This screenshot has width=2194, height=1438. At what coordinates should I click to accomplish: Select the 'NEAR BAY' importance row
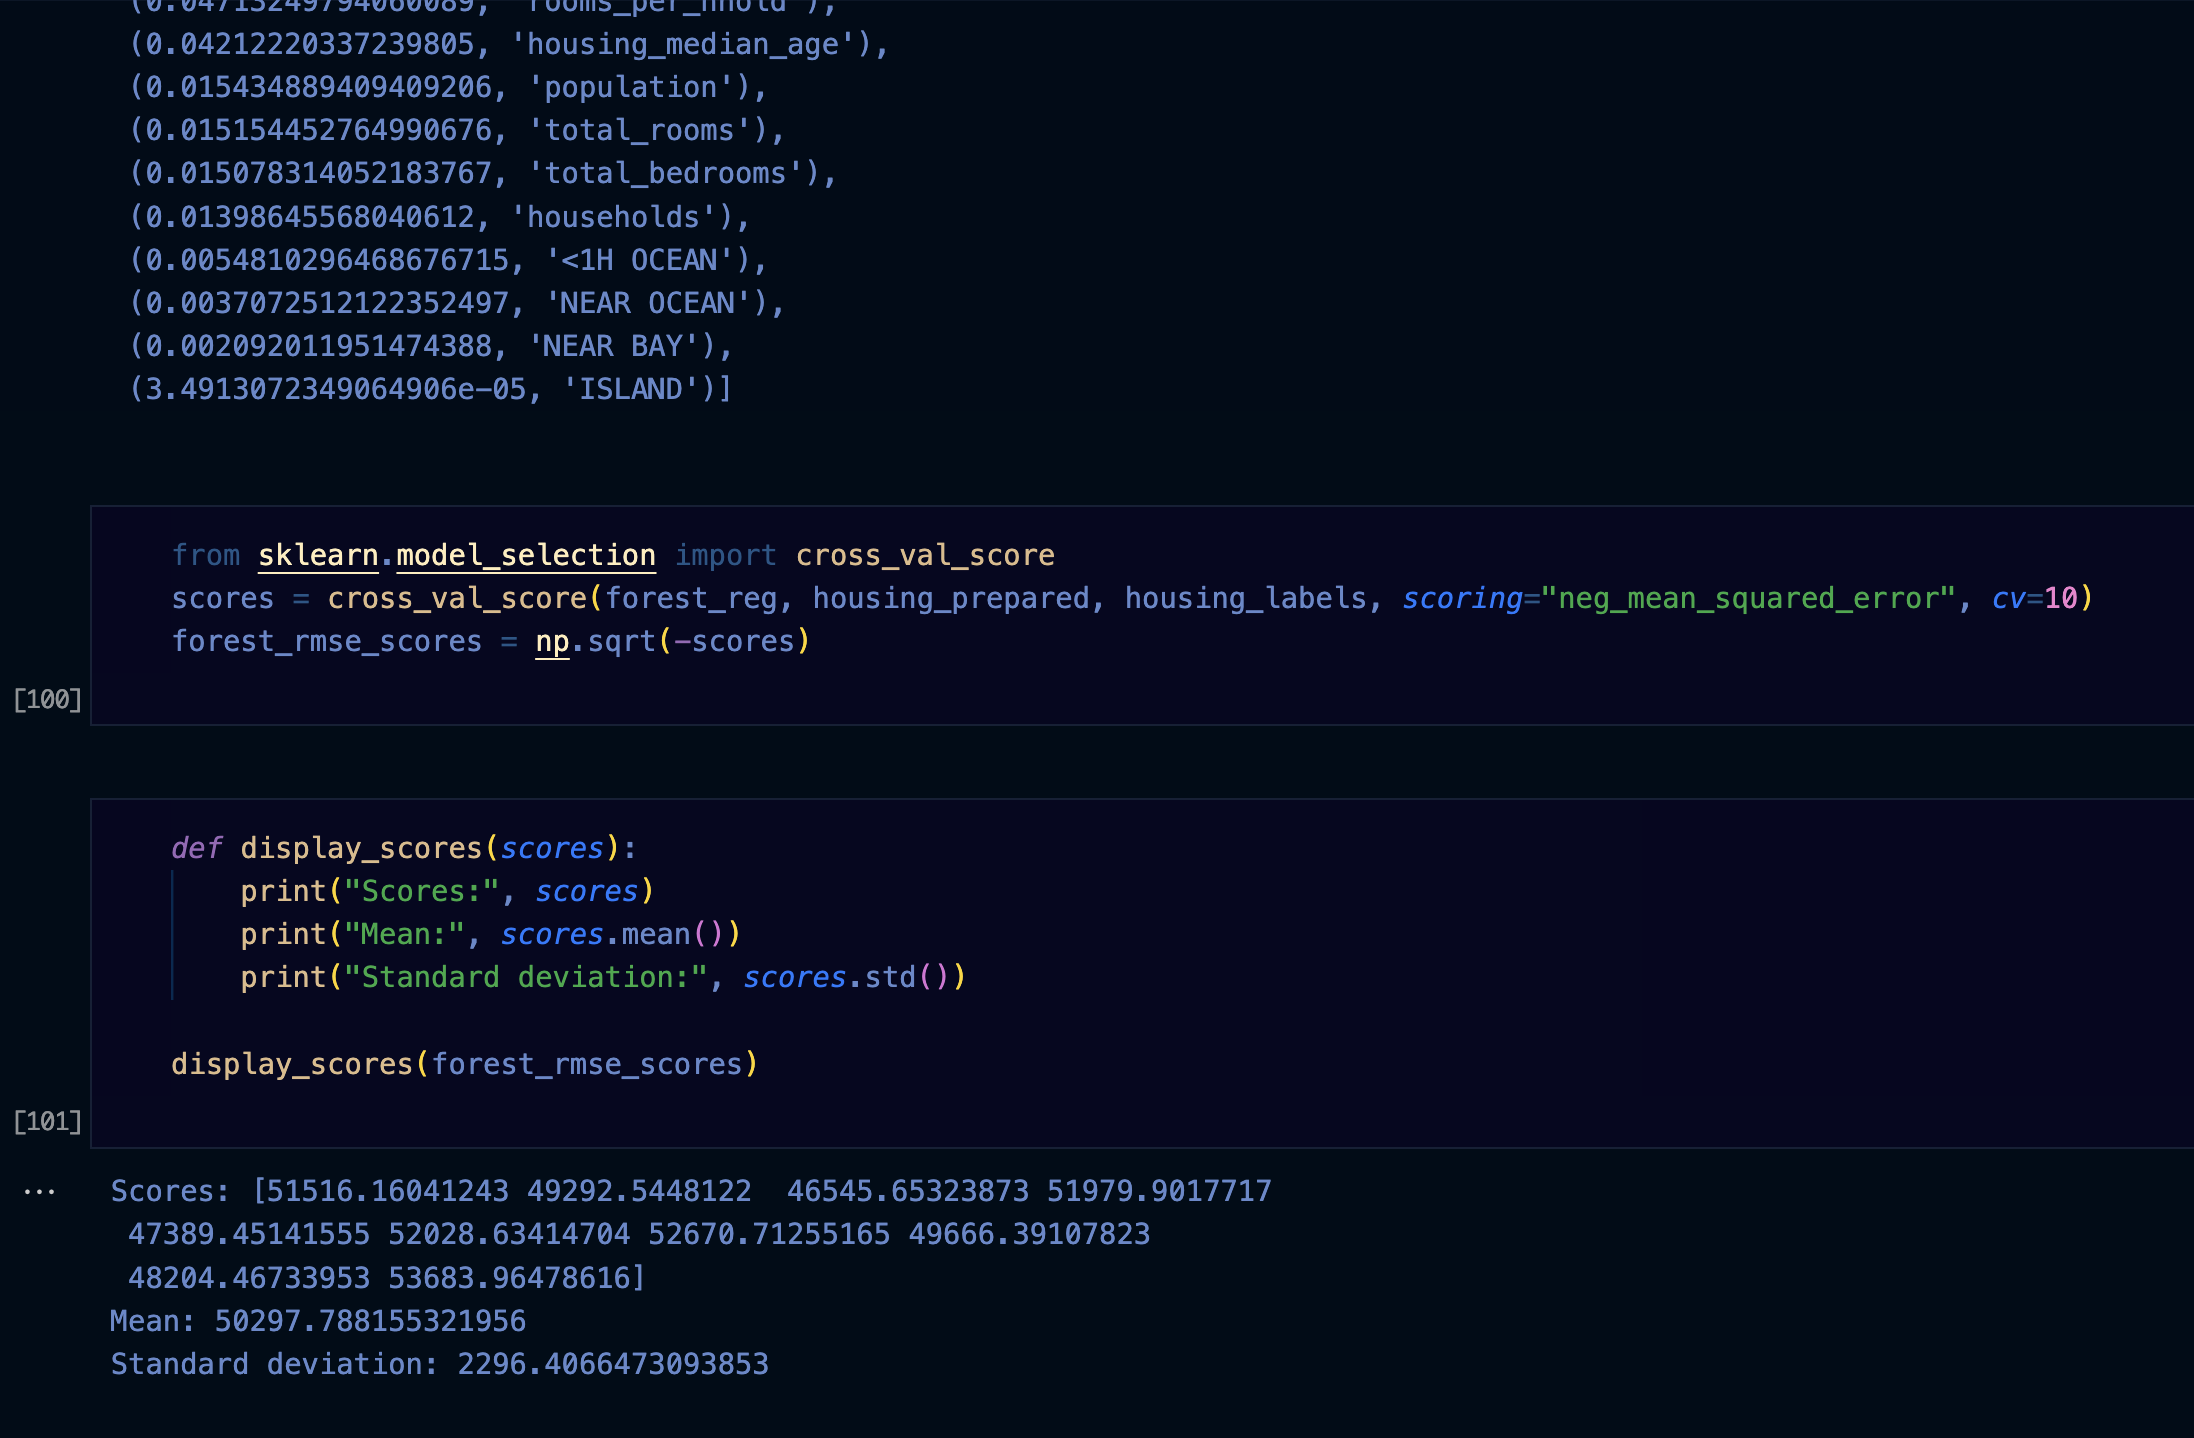431,346
